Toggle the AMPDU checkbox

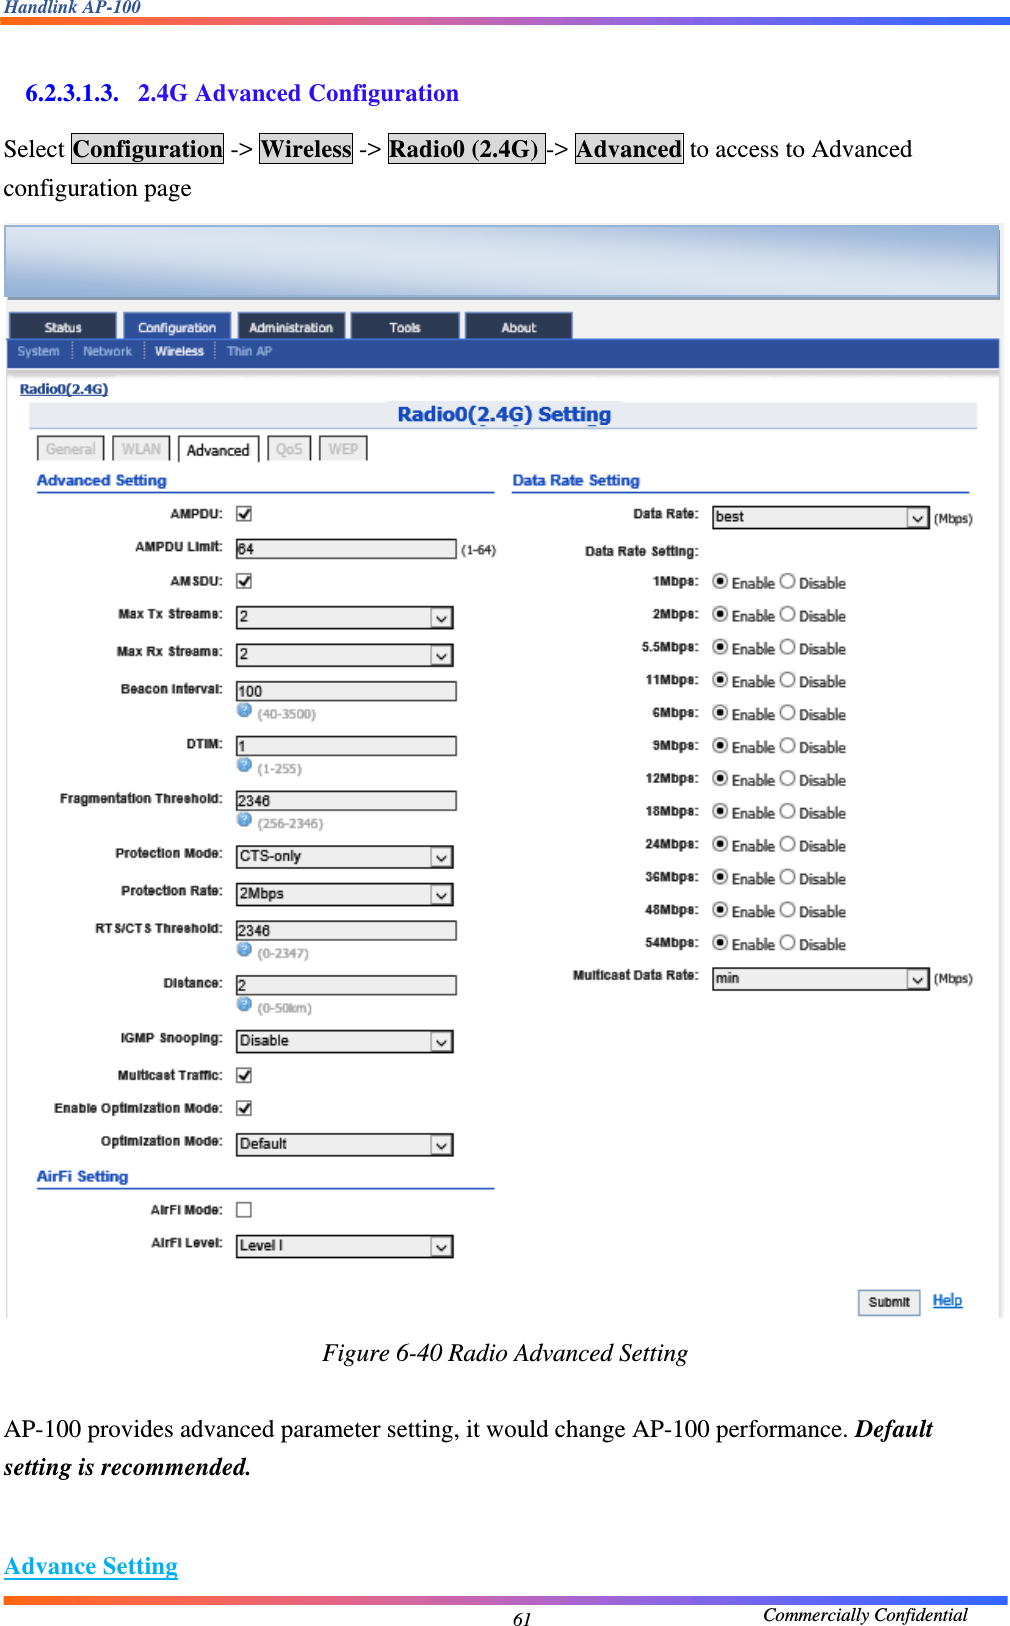tap(244, 514)
